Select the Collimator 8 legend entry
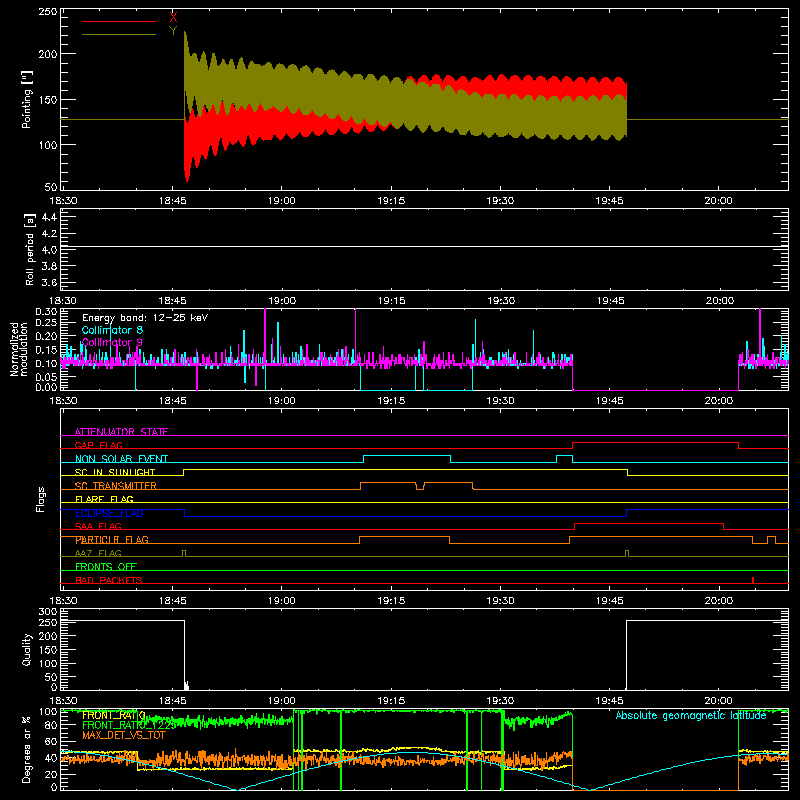This screenshot has width=800, height=800. coord(112,330)
